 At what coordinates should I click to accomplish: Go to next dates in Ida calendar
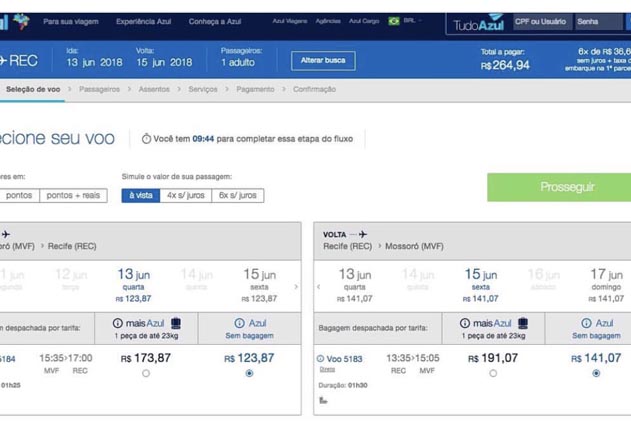pos(296,287)
